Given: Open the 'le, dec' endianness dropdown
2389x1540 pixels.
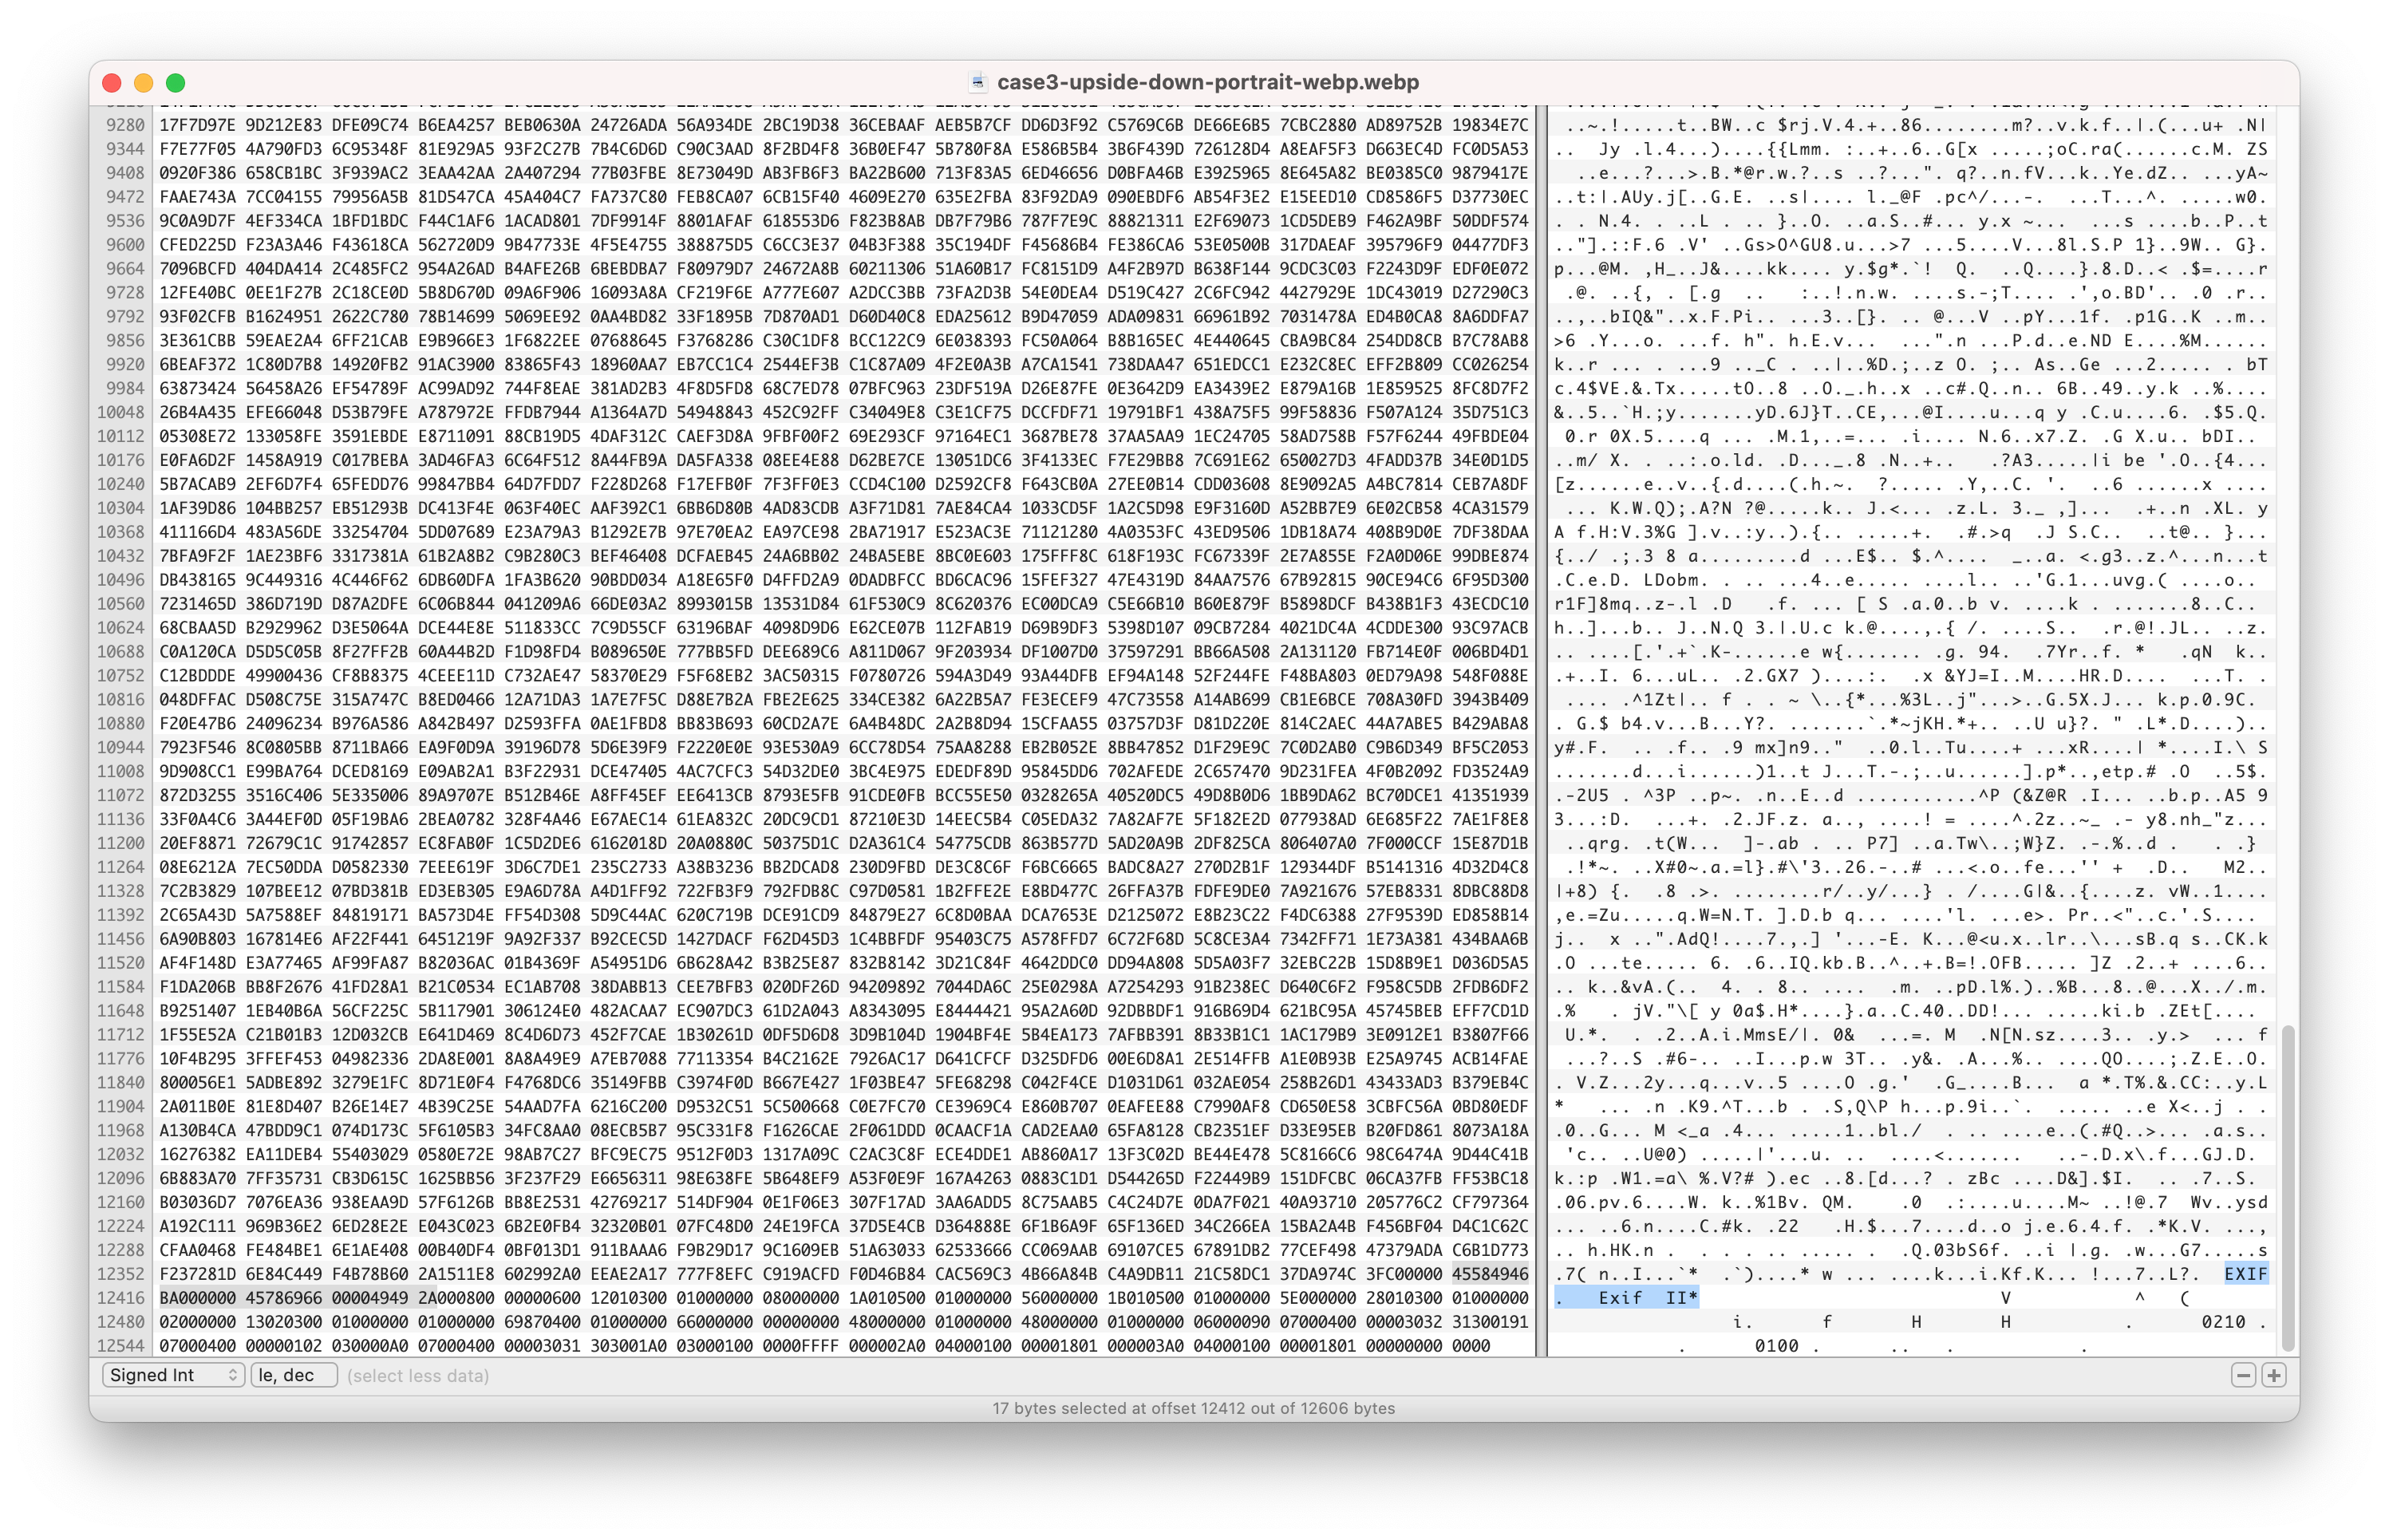Looking at the screenshot, I should pos(294,1375).
